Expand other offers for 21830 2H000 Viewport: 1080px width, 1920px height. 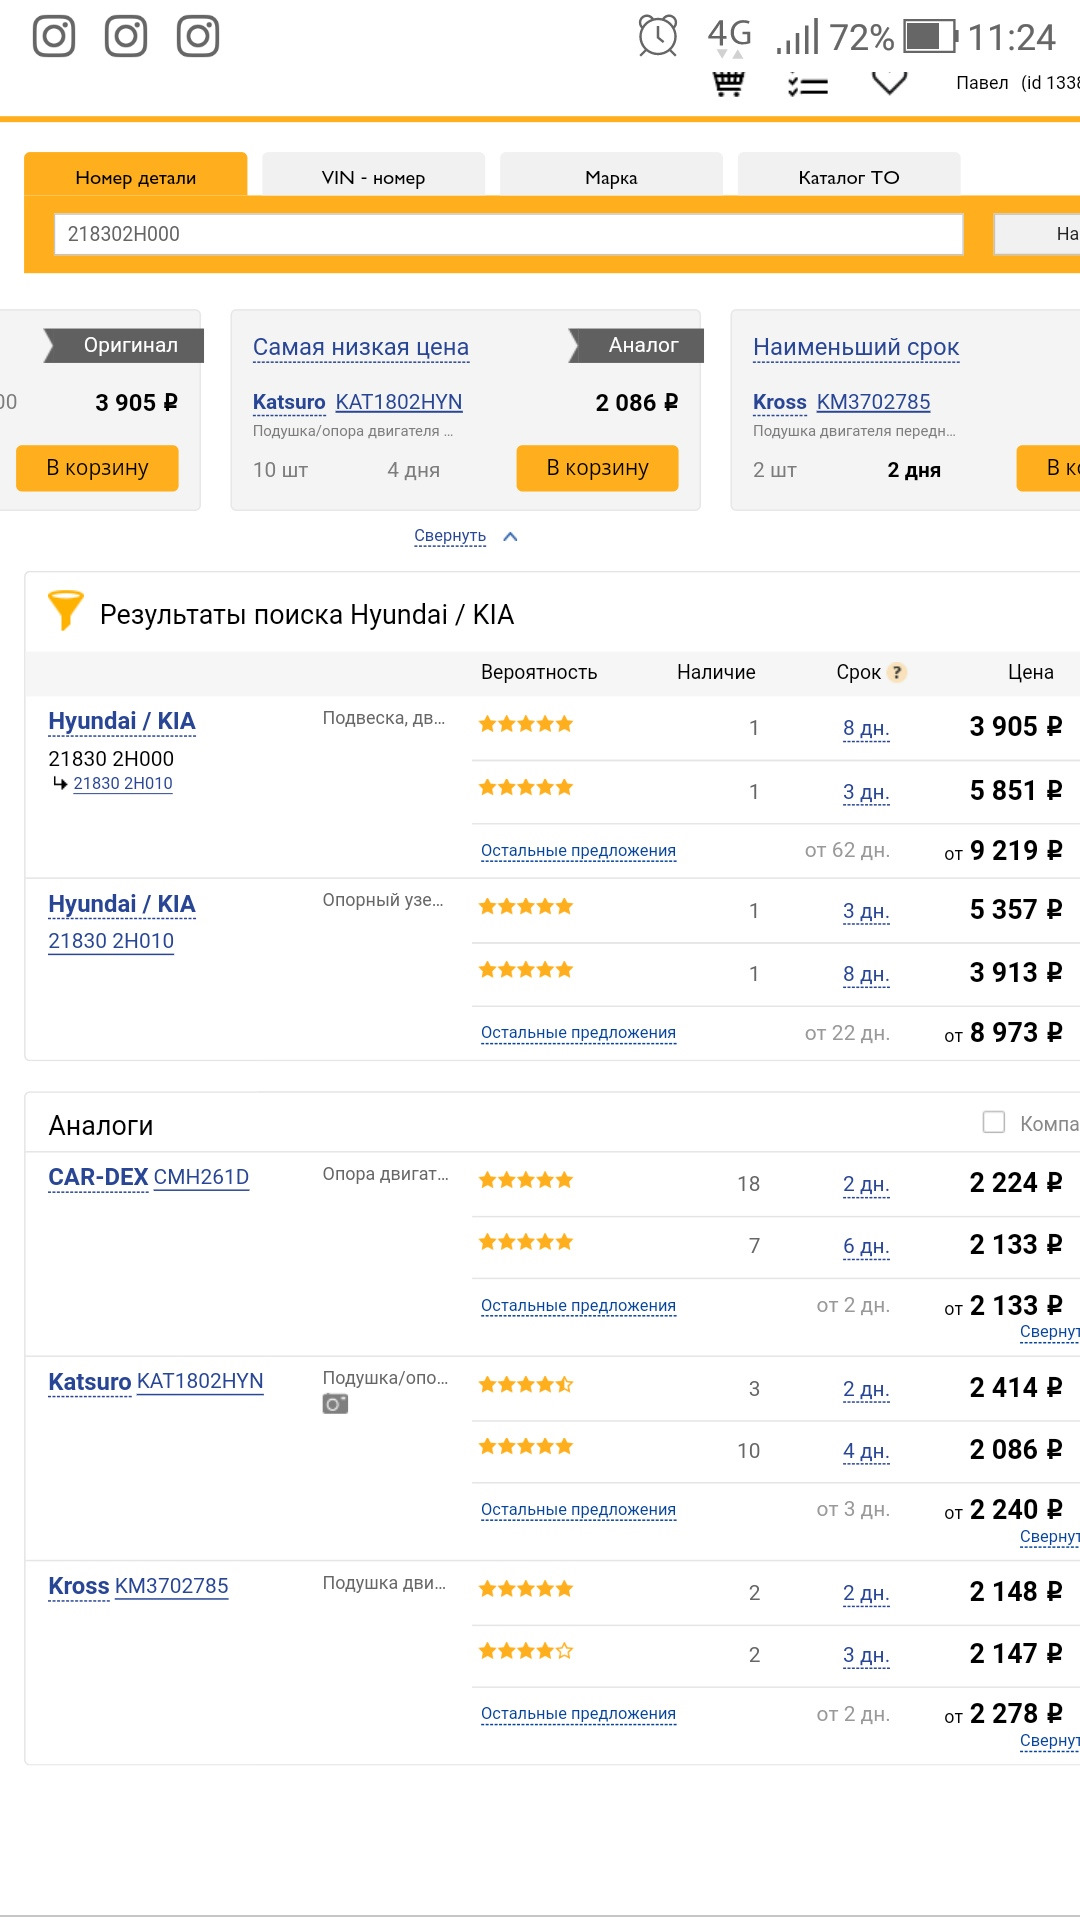[578, 851]
